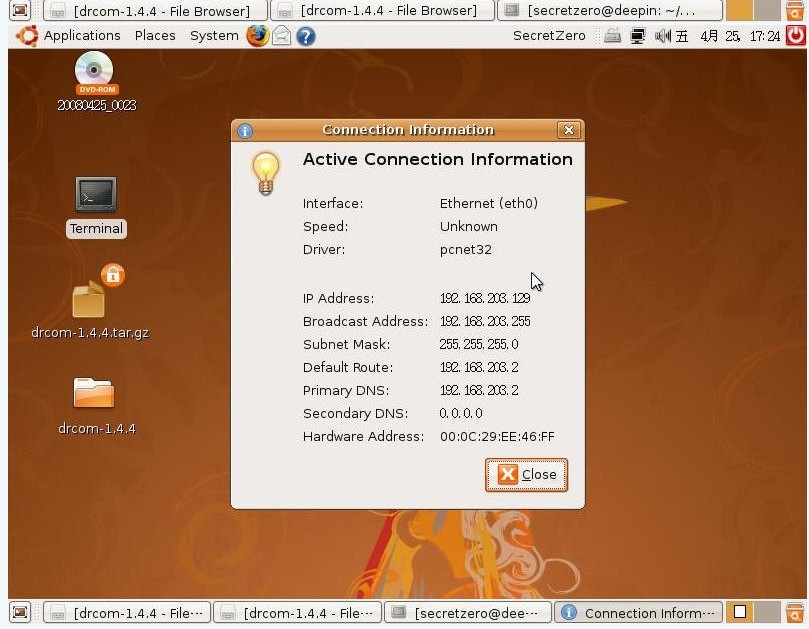The width and height of the screenshot is (809, 629).
Task: Click the lightbulb icon in the dialog
Action: pyautogui.click(x=266, y=174)
